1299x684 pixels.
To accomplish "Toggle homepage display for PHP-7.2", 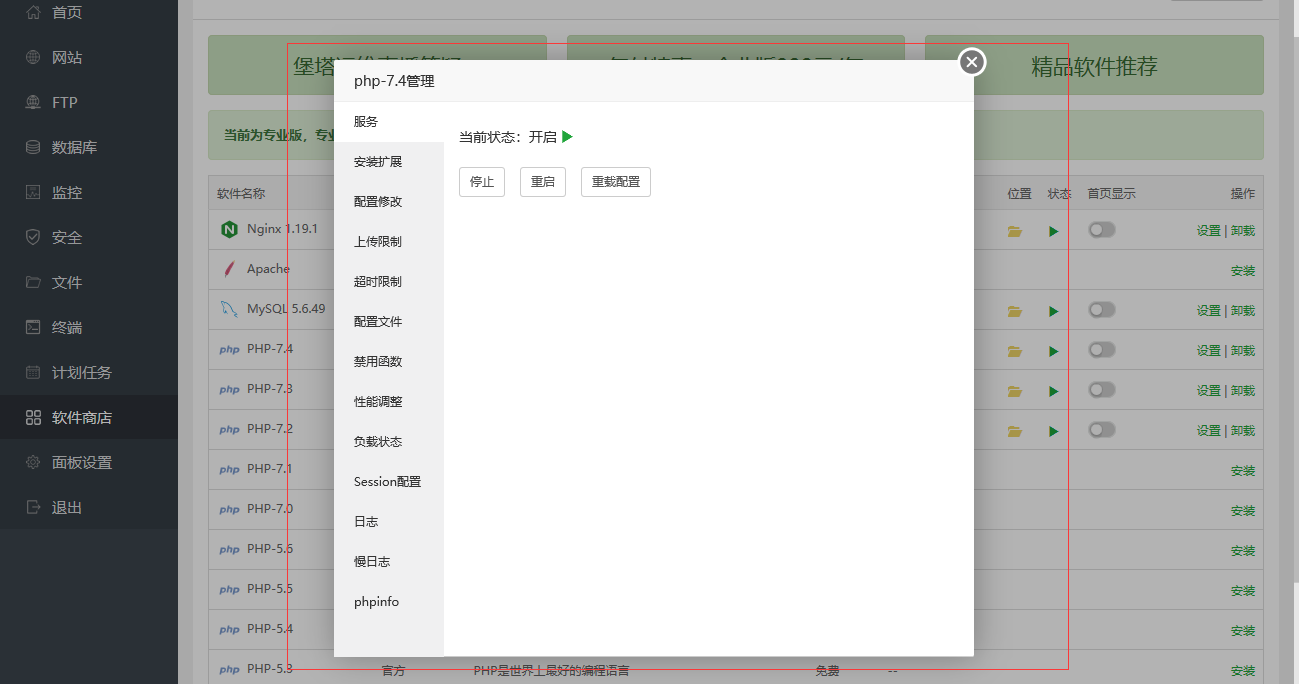I will pos(1102,430).
